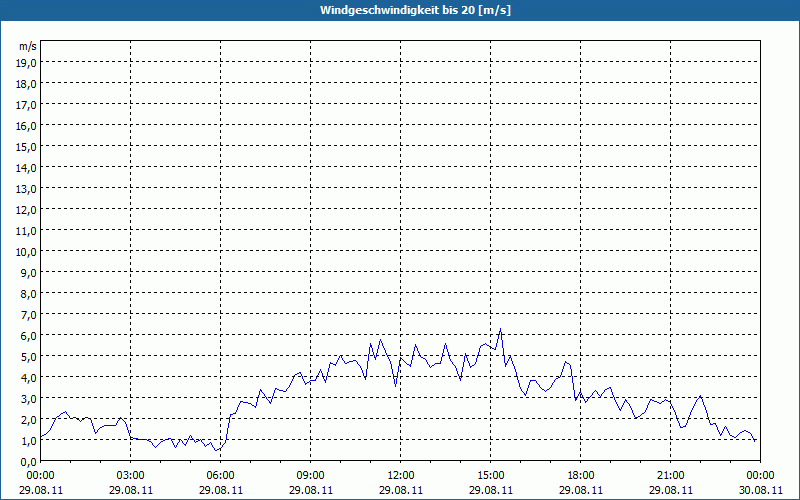Click the 21:00 time label on x-axis
800x500 pixels.
click(x=670, y=476)
